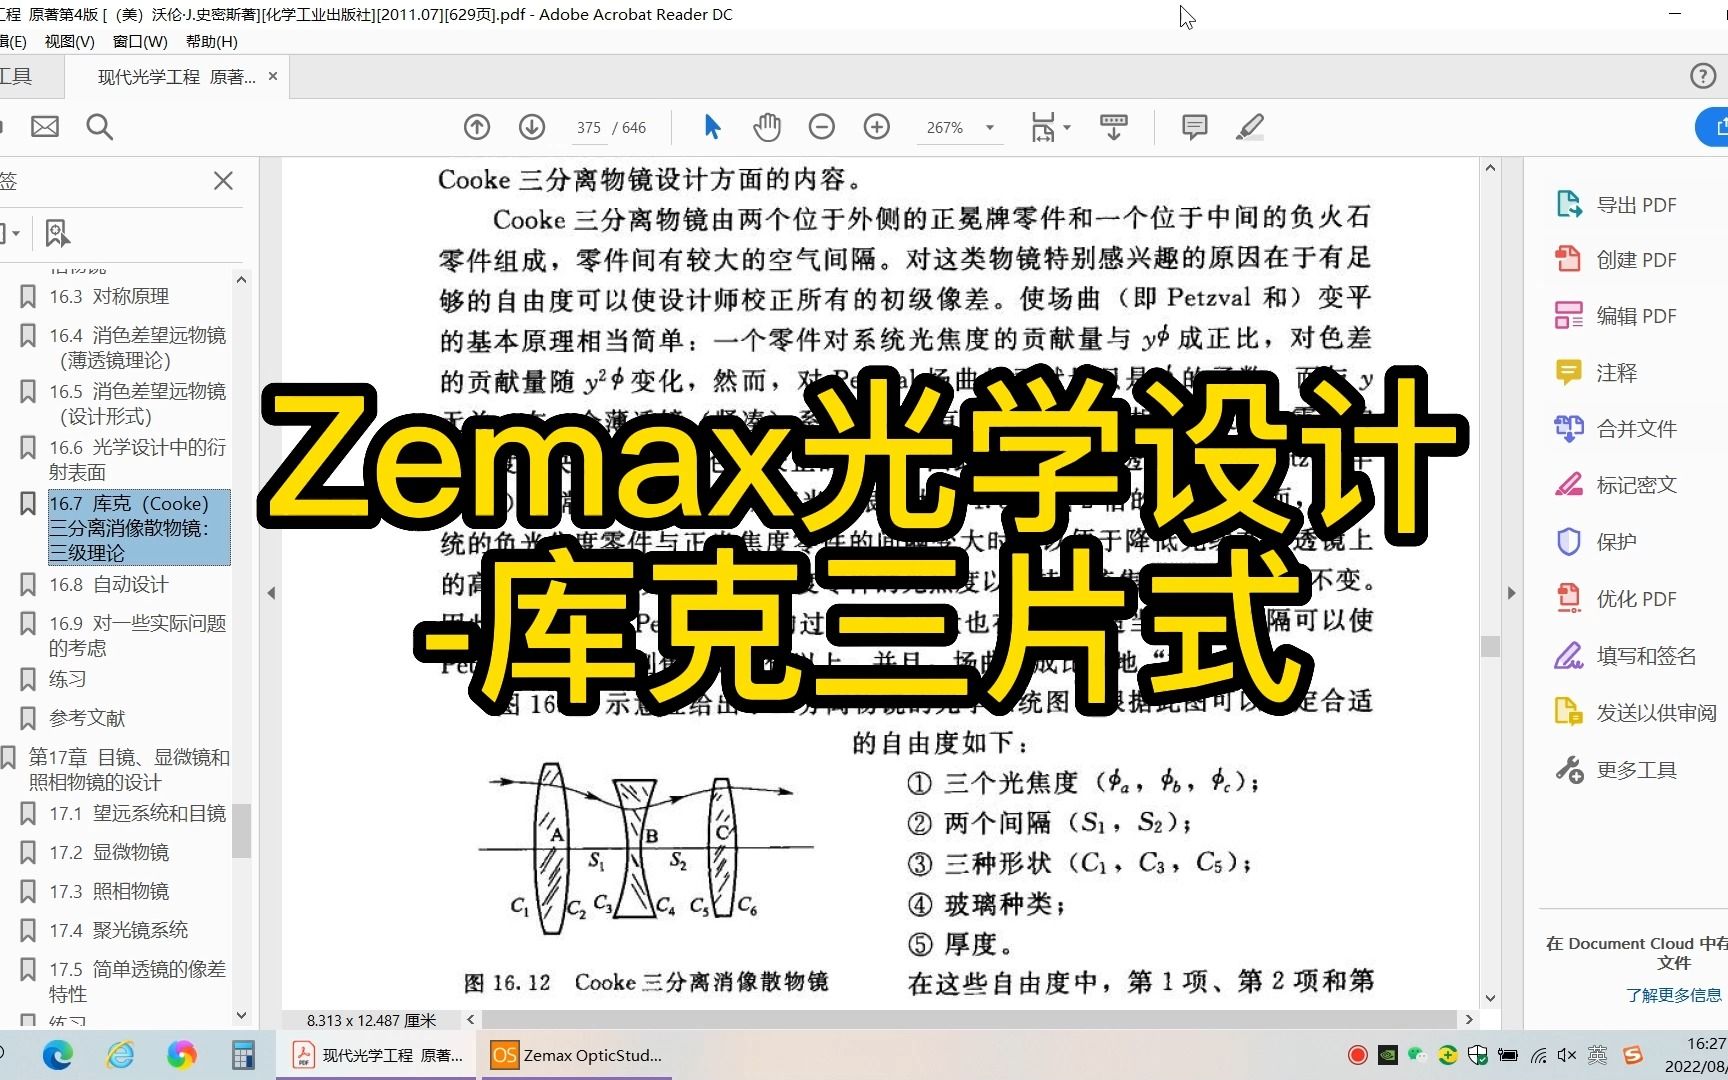Switch to 现代光学工程 document tab
The height and width of the screenshot is (1080, 1728).
coord(176,76)
